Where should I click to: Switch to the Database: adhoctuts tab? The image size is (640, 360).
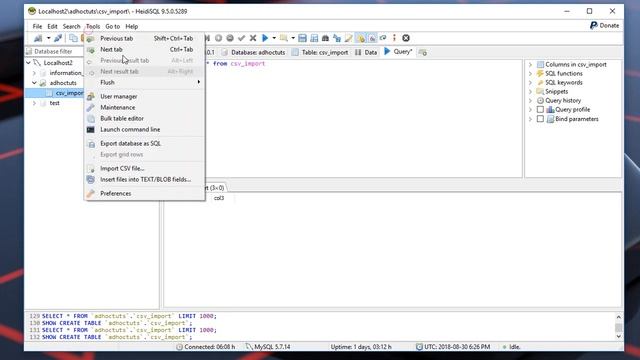click(253, 52)
